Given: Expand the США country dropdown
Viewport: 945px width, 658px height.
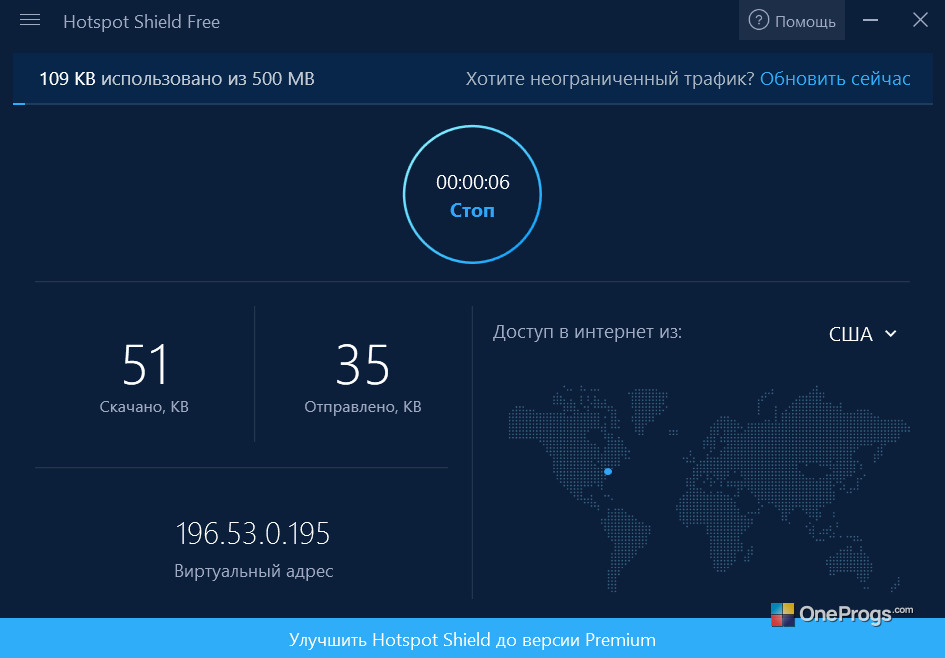Looking at the screenshot, I should tap(862, 334).
